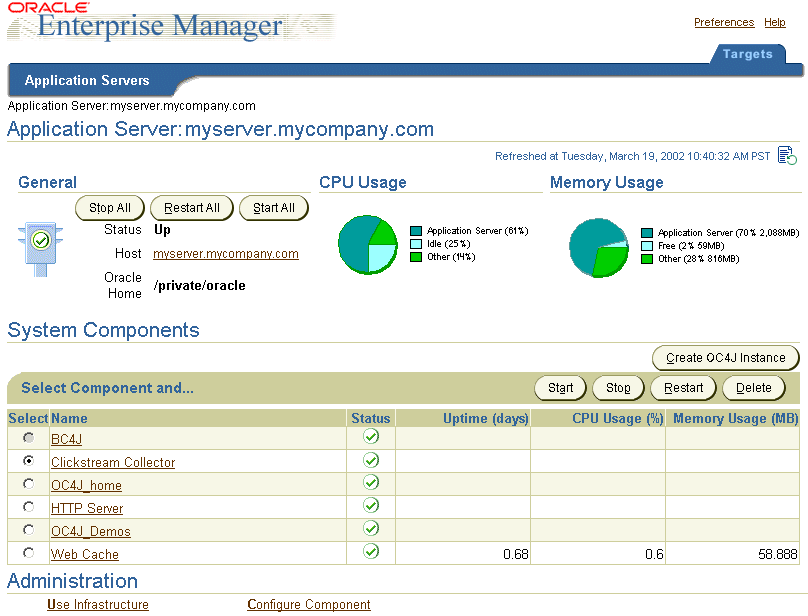808x616 pixels.
Task: Click the Up status value
Action: [x=162, y=230]
